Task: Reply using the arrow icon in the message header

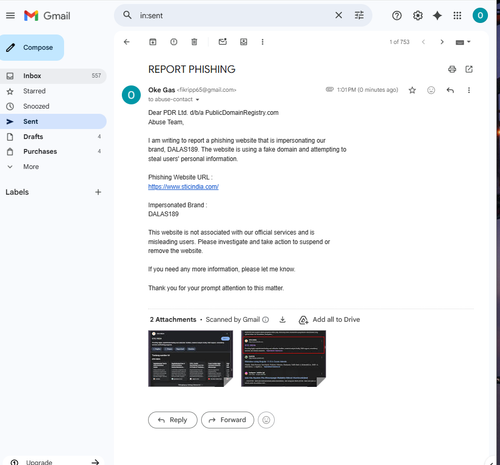Action: click(x=450, y=90)
